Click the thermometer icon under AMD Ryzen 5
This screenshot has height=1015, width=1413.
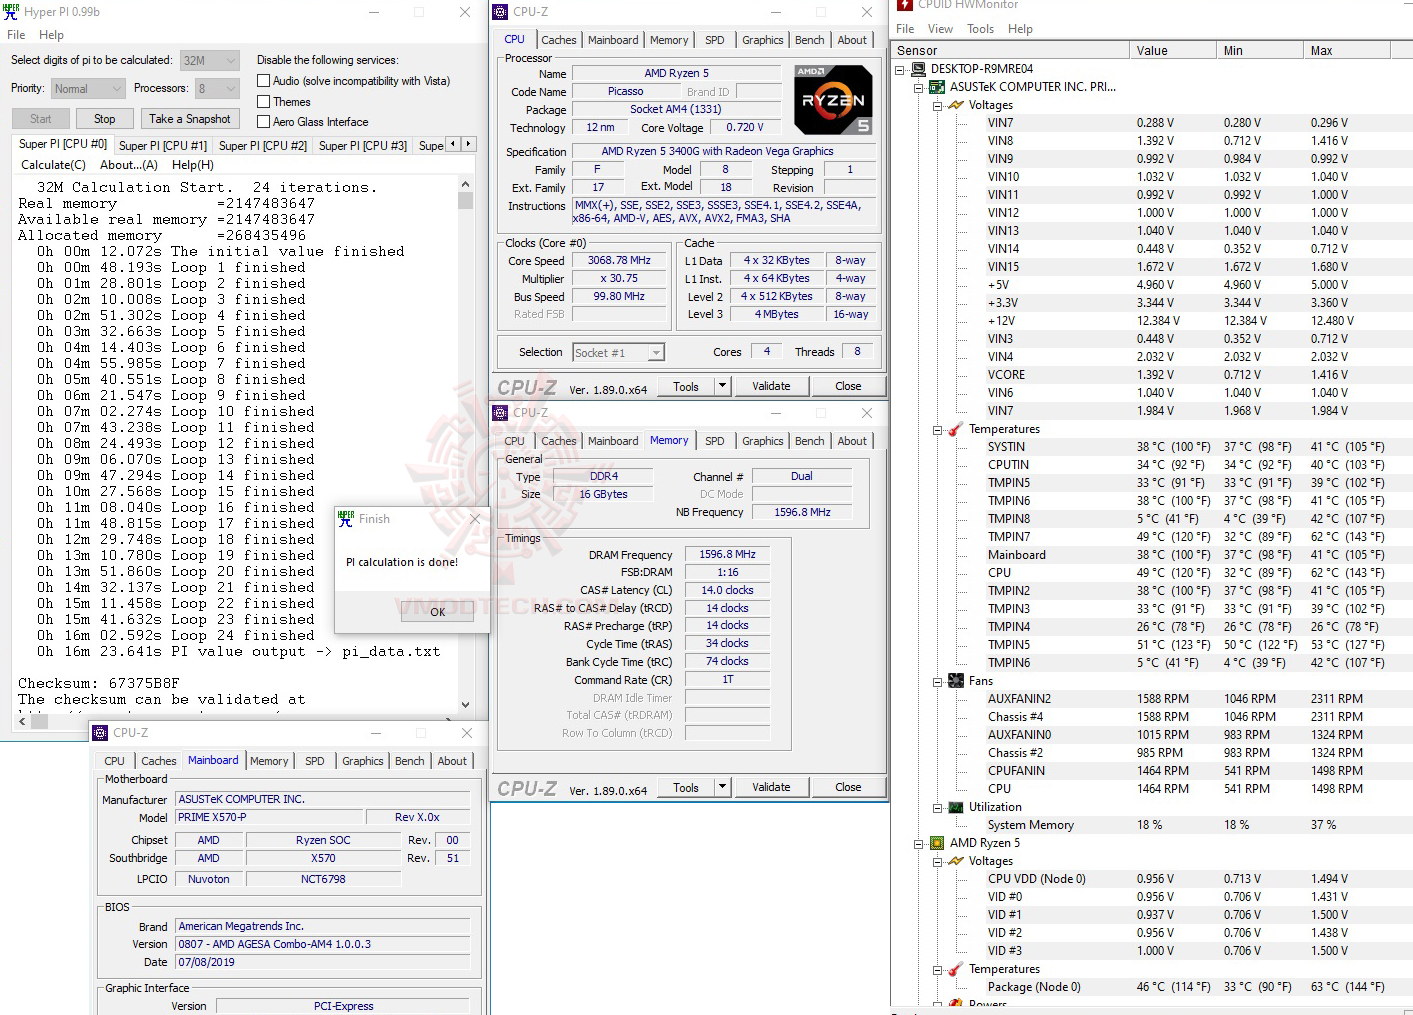955,969
